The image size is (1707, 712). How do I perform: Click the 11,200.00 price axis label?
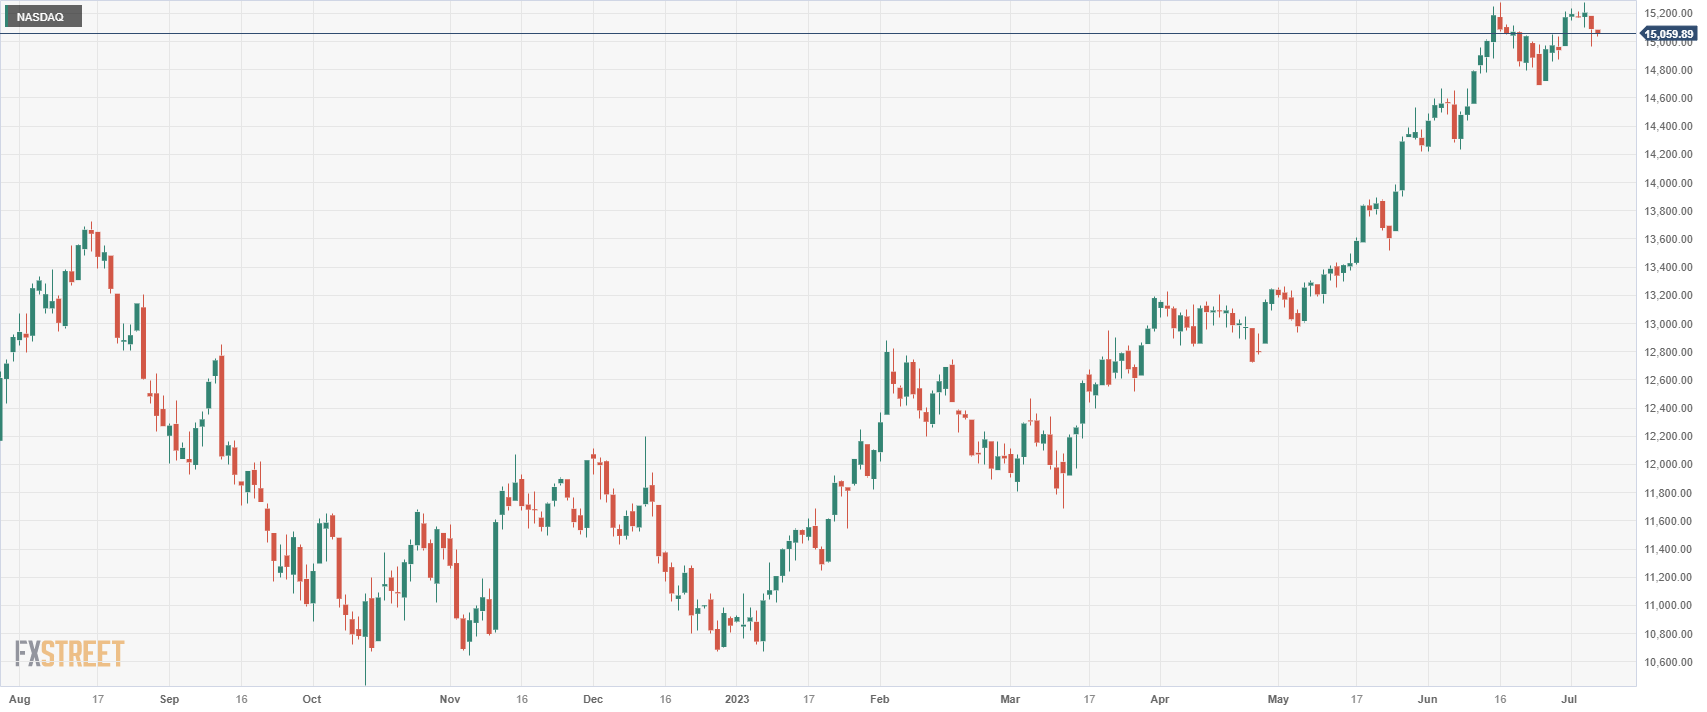1668,577
